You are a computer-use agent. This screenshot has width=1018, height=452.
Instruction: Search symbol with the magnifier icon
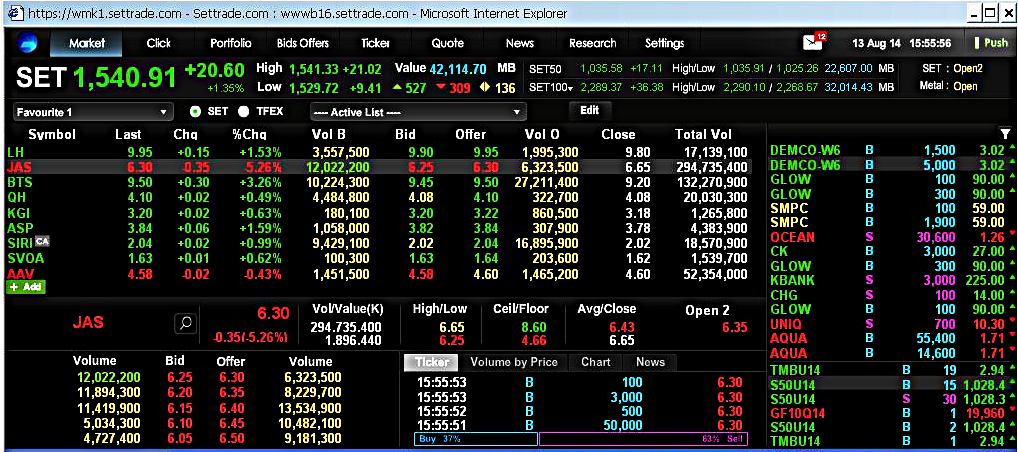coord(185,323)
